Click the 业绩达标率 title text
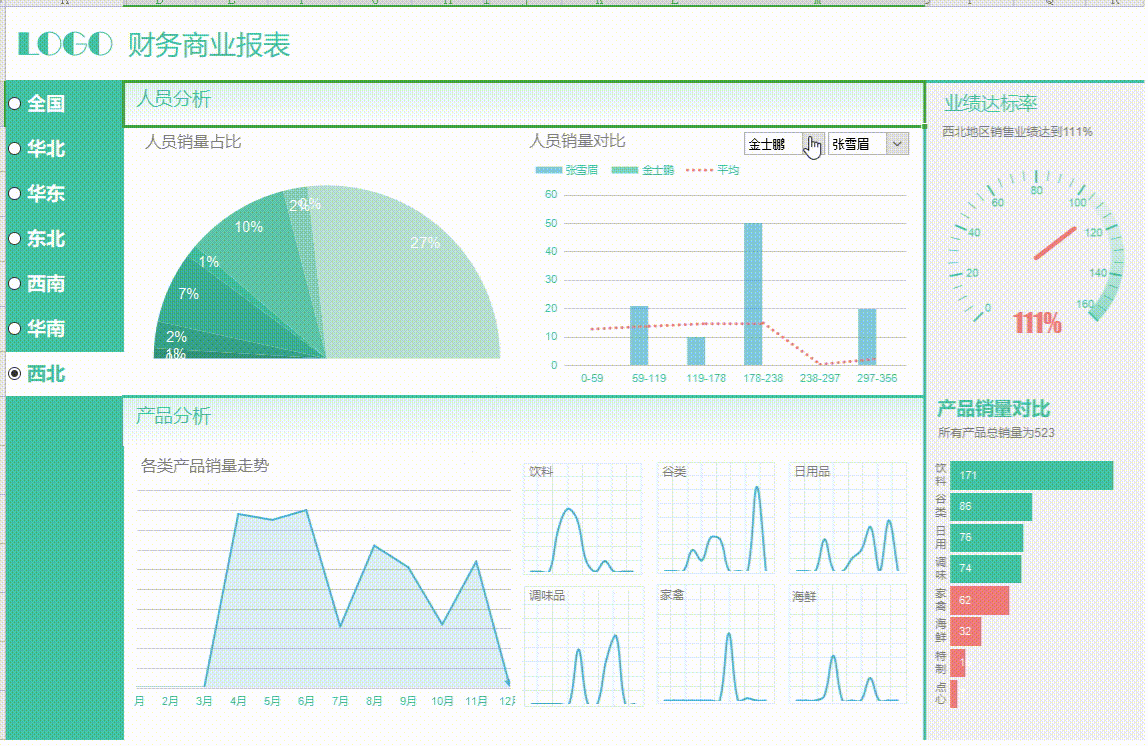The image size is (1148, 746). 990,103
